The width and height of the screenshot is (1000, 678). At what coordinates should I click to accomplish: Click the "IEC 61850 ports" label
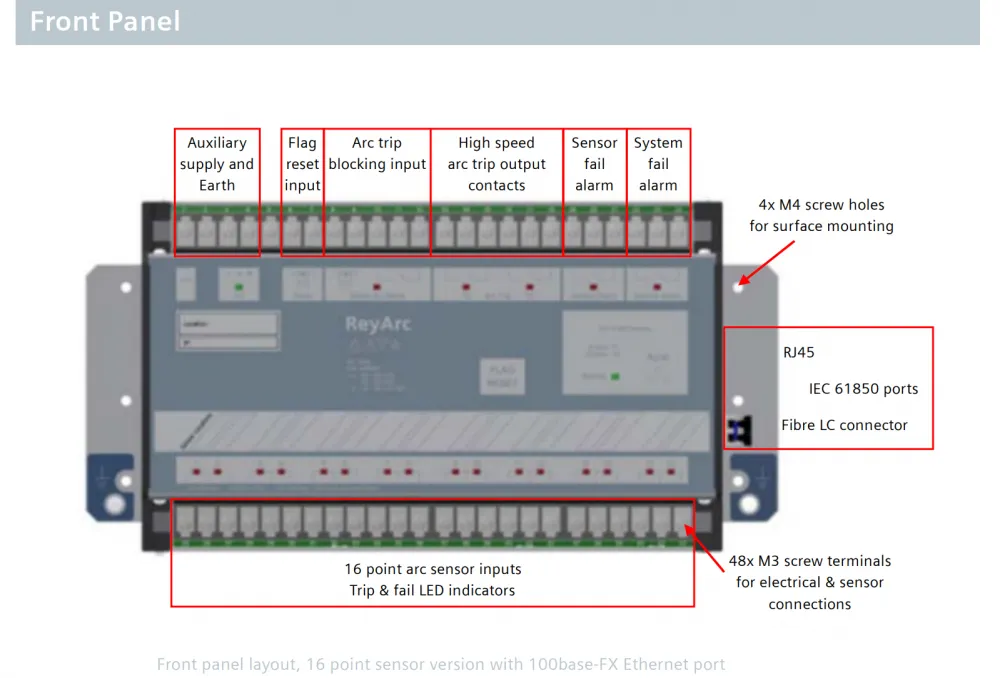point(864,388)
